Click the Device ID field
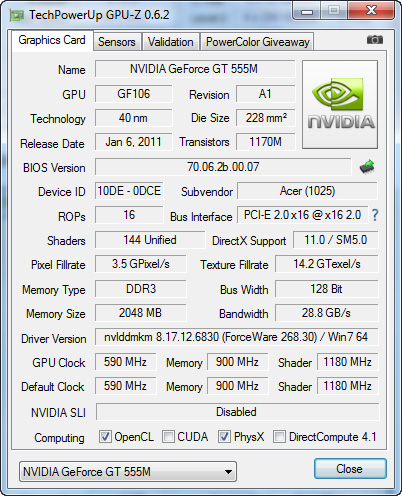The height and width of the screenshot is (496, 402). point(129,191)
